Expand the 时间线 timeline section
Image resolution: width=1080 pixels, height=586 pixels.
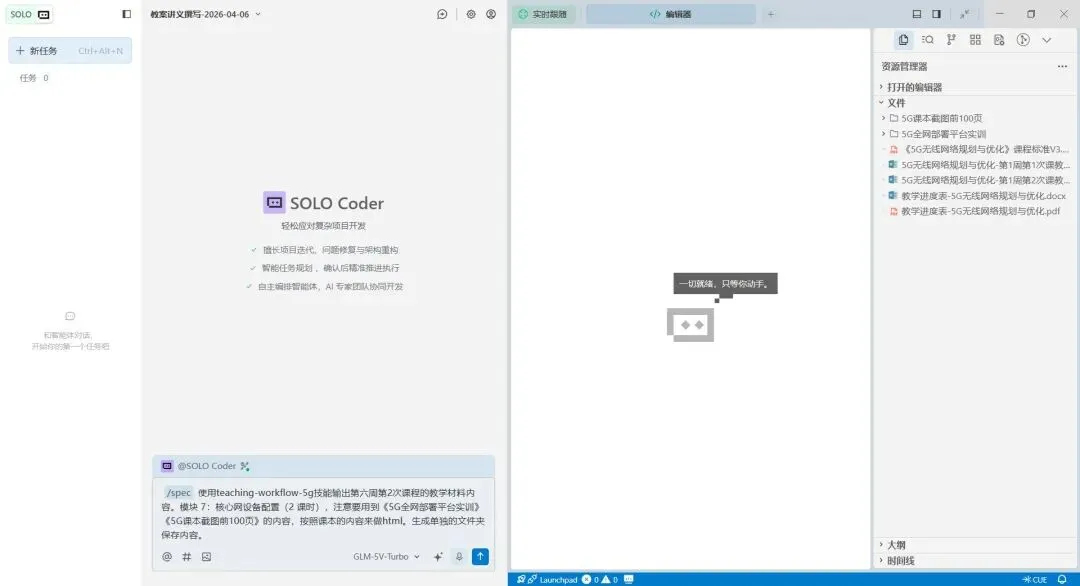click(975, 561)
